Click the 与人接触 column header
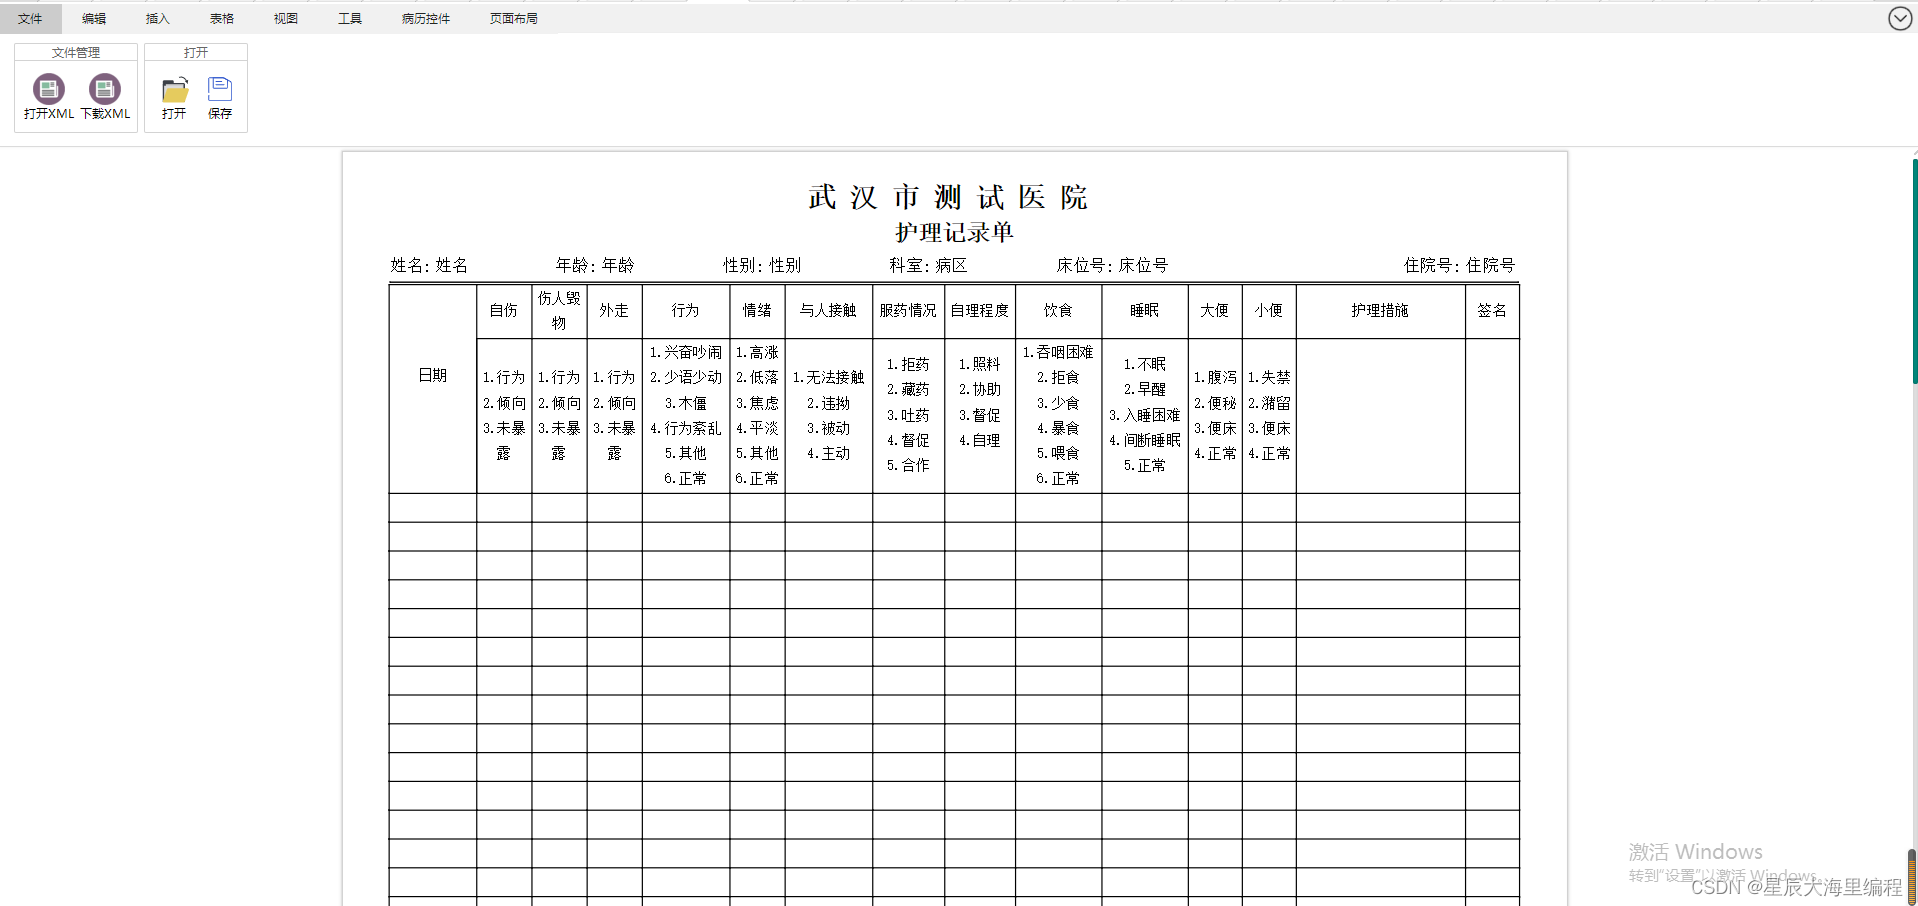 [828, 311]
